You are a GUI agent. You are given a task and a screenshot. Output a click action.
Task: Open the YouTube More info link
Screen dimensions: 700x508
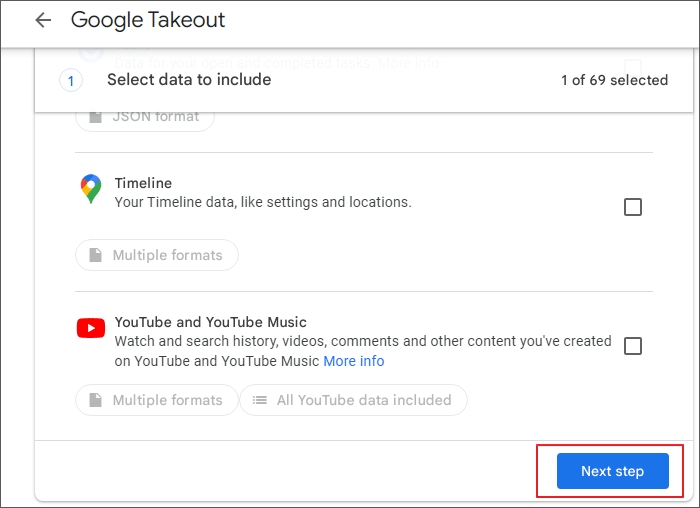[x=354, y=361]
